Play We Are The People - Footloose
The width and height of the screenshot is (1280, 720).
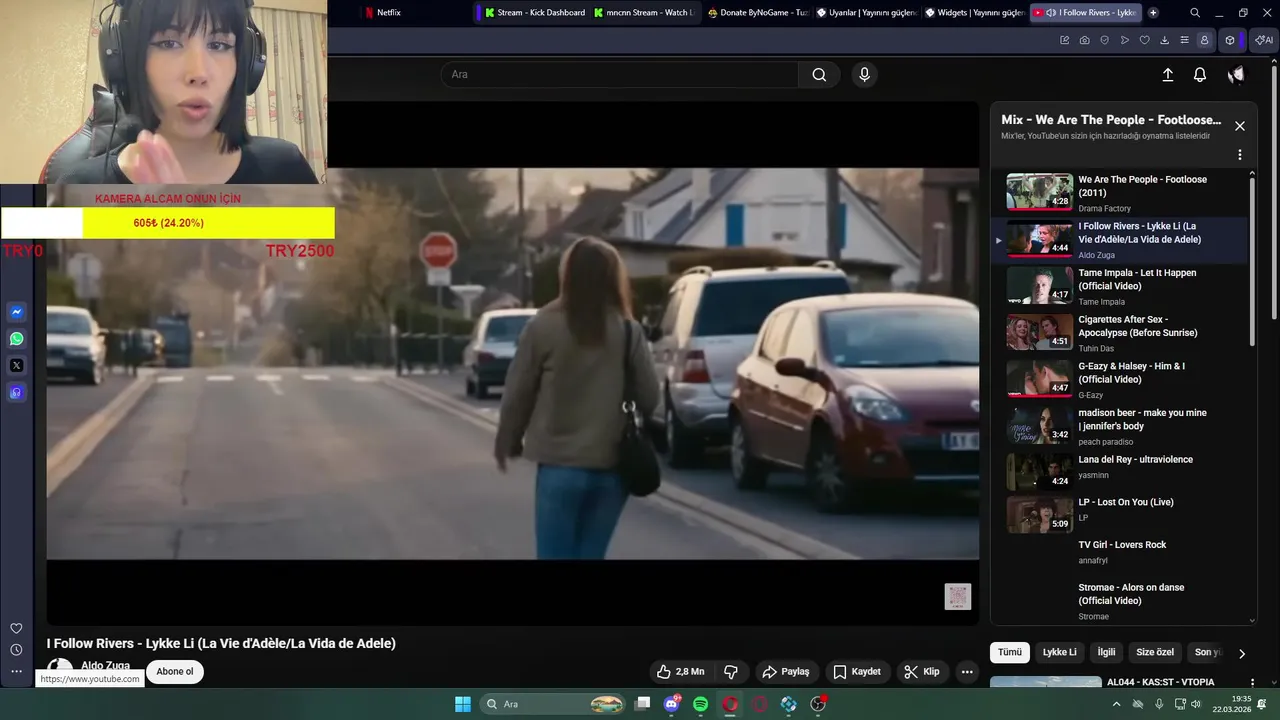(x=1120, y=193)
